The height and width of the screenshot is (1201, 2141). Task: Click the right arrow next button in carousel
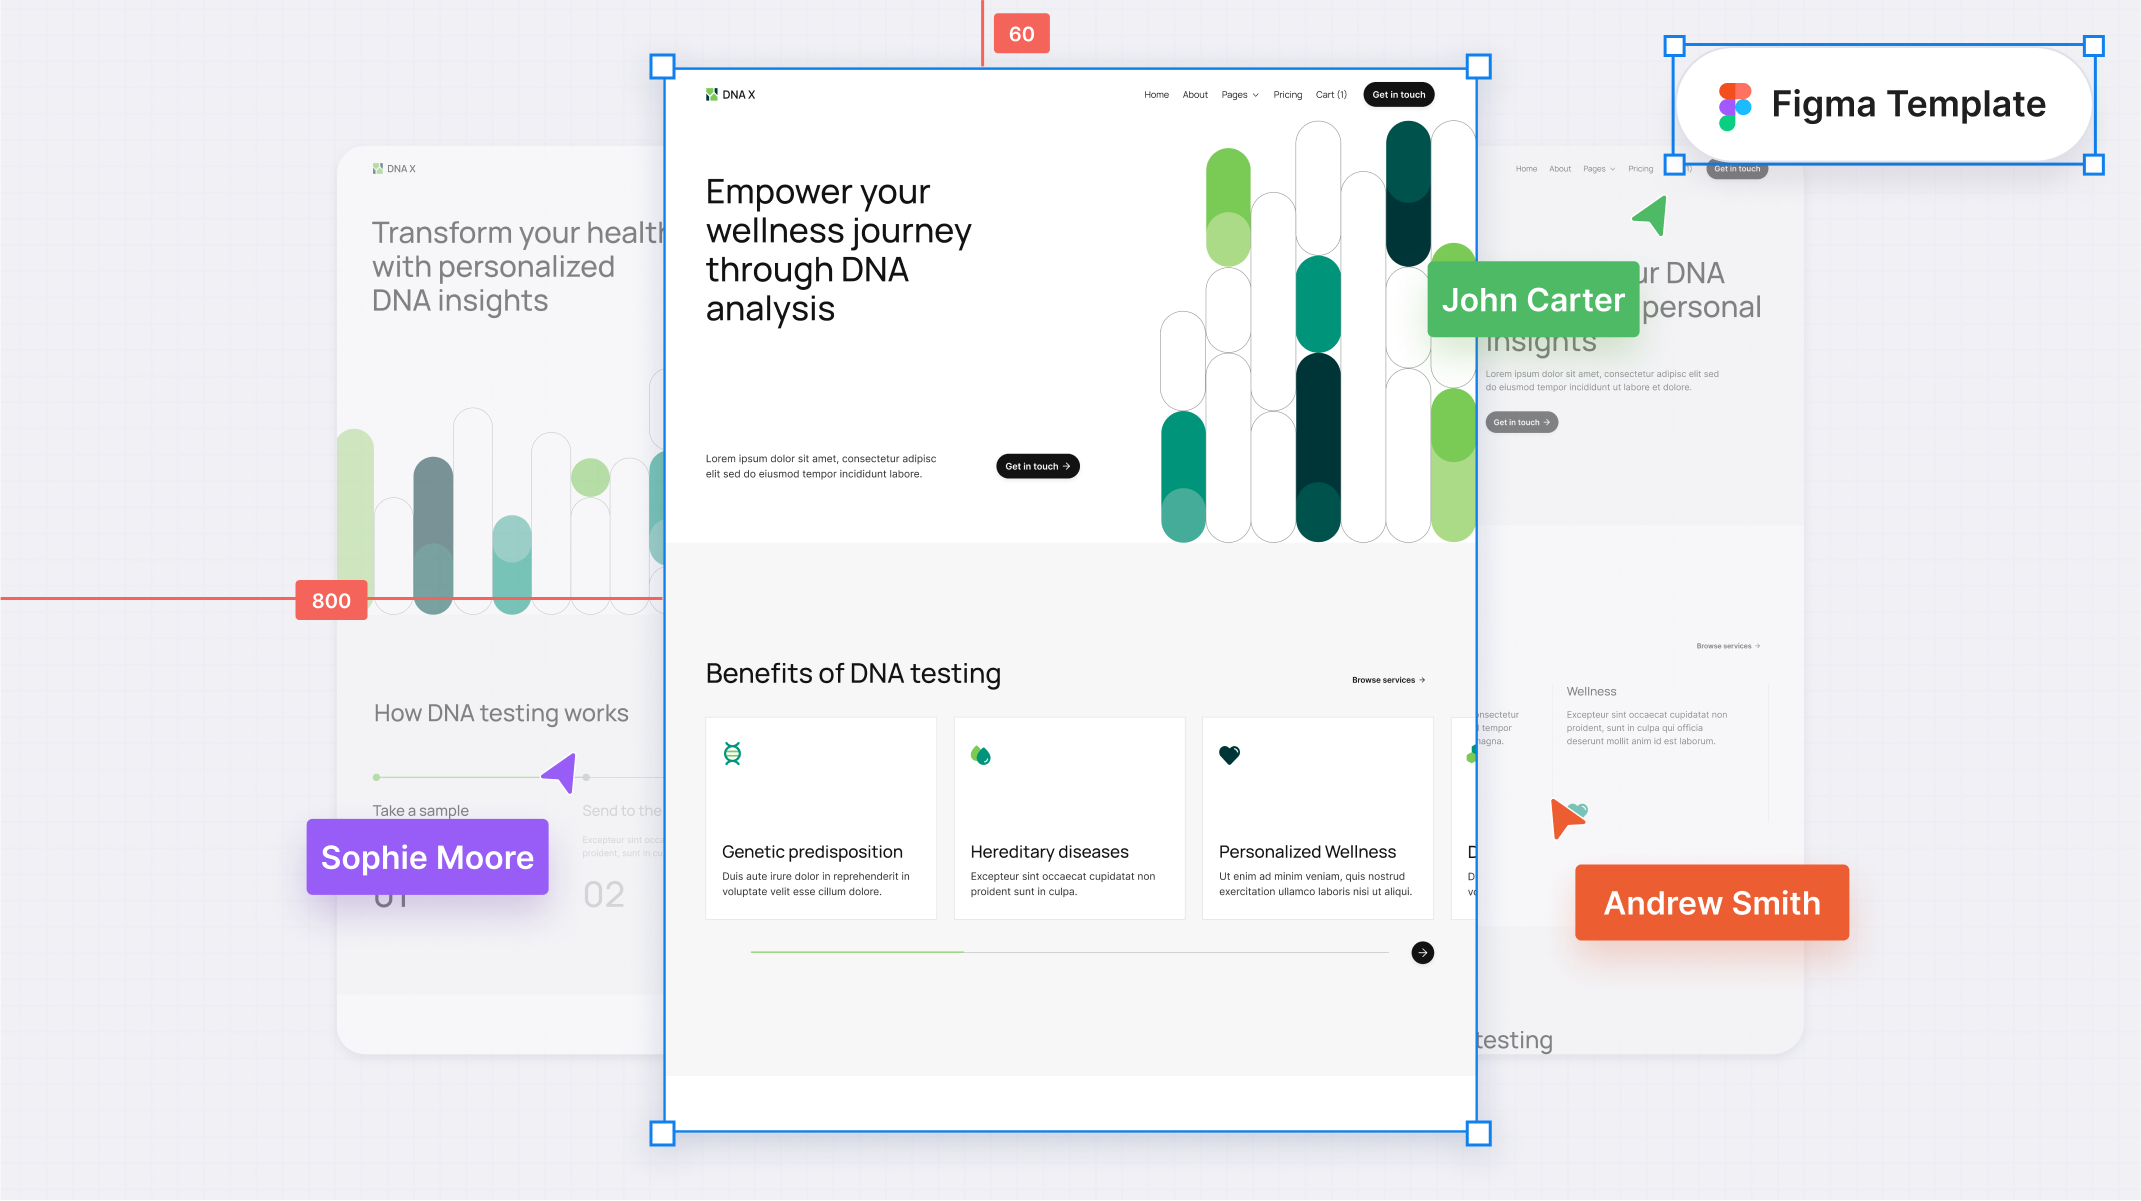[1422, 953]
